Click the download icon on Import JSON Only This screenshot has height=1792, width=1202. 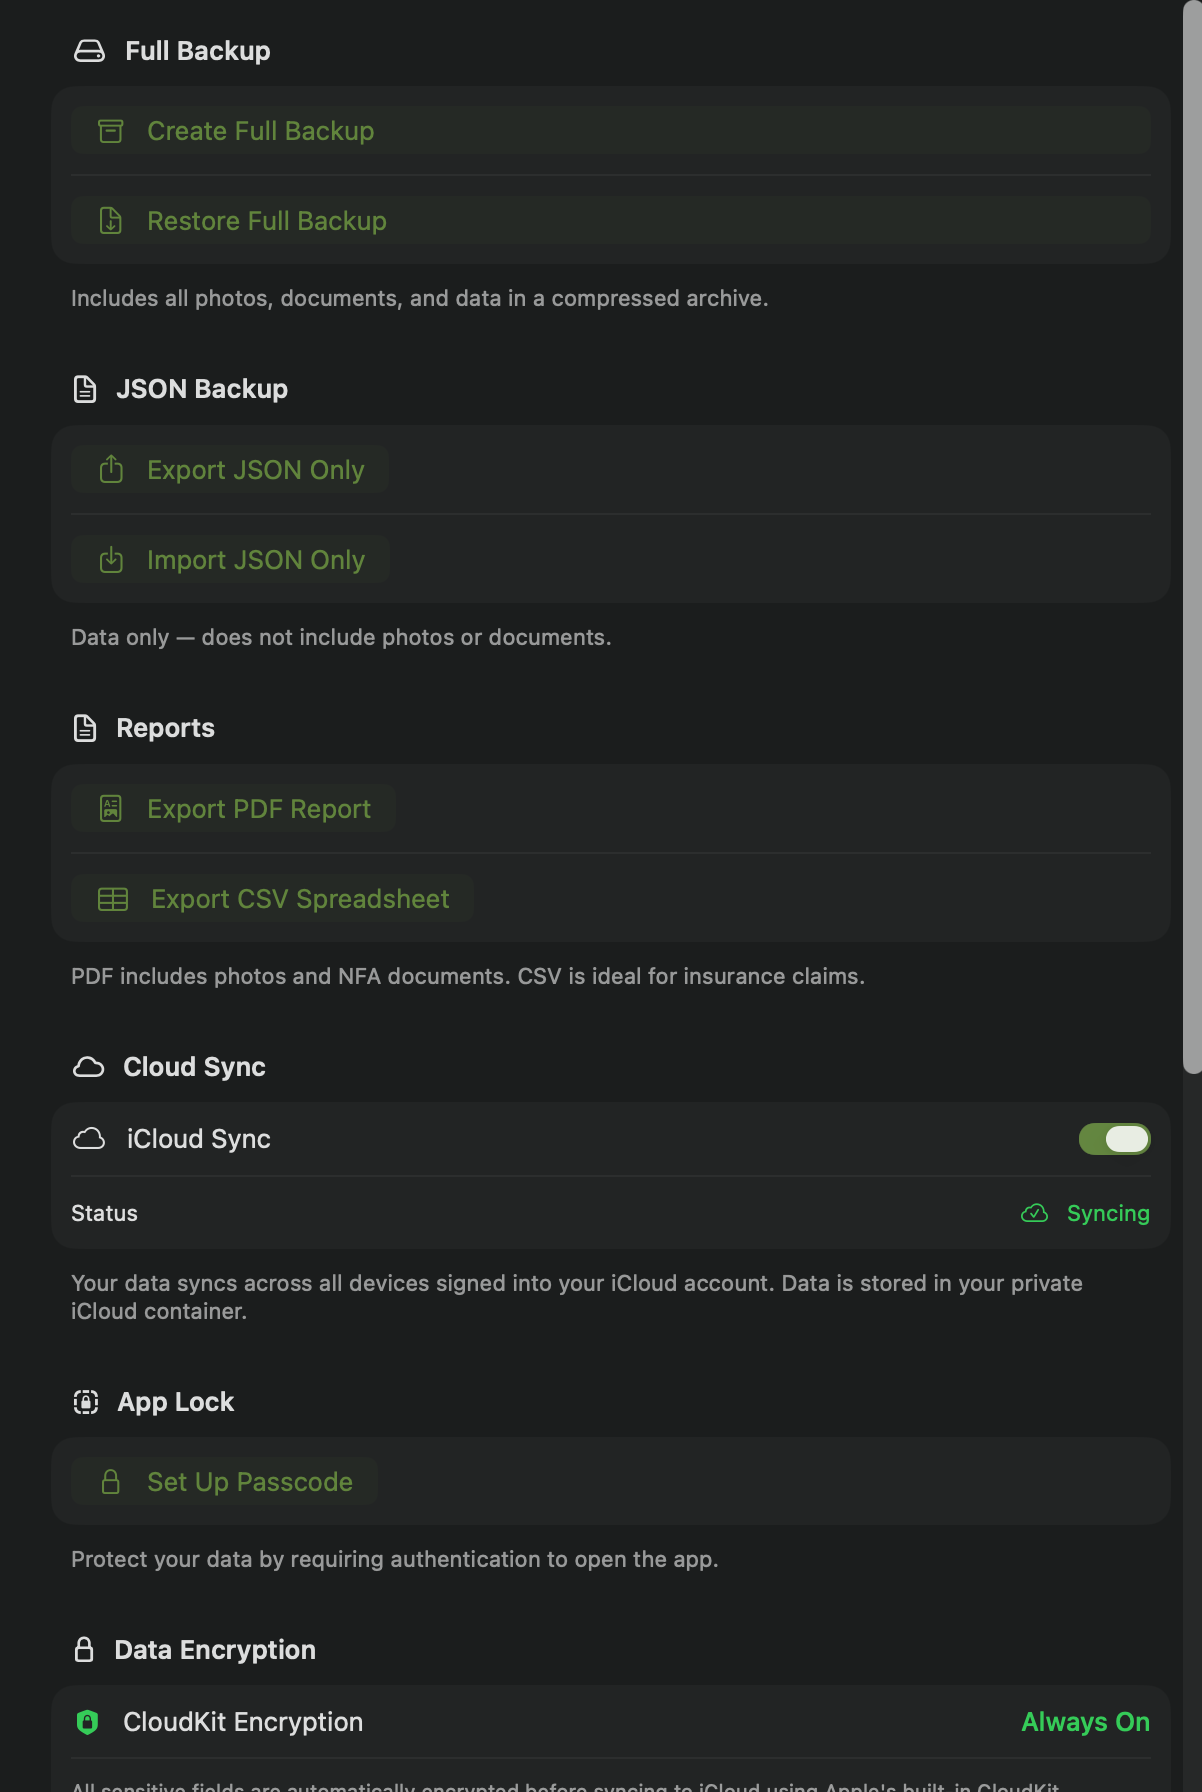point(111,559)
